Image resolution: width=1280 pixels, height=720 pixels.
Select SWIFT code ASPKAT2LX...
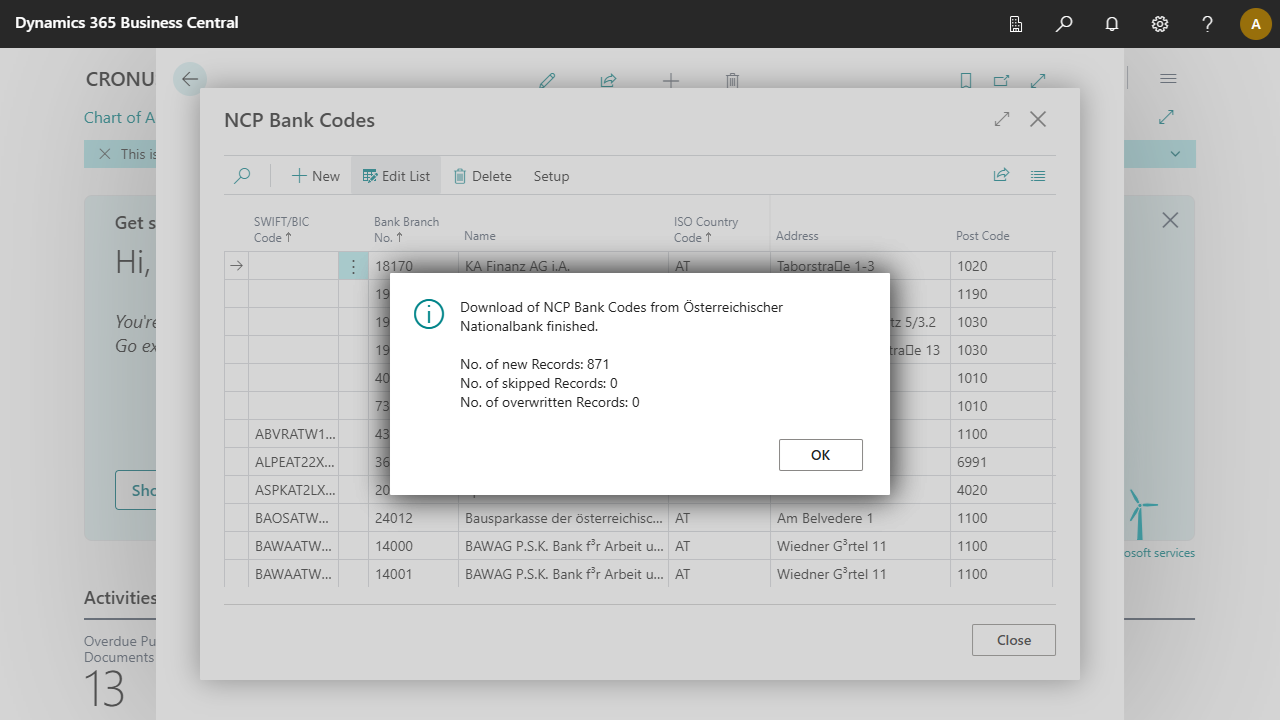295,490
